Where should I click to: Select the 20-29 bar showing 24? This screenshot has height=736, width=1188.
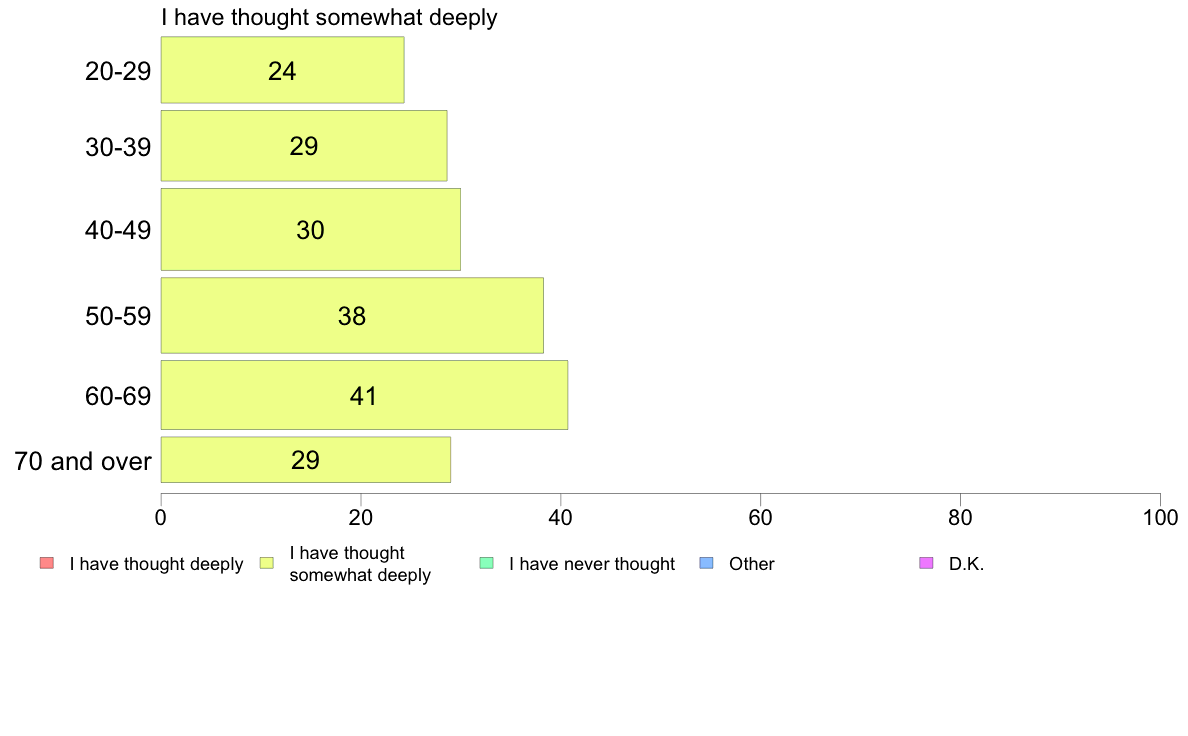point(283,70)
